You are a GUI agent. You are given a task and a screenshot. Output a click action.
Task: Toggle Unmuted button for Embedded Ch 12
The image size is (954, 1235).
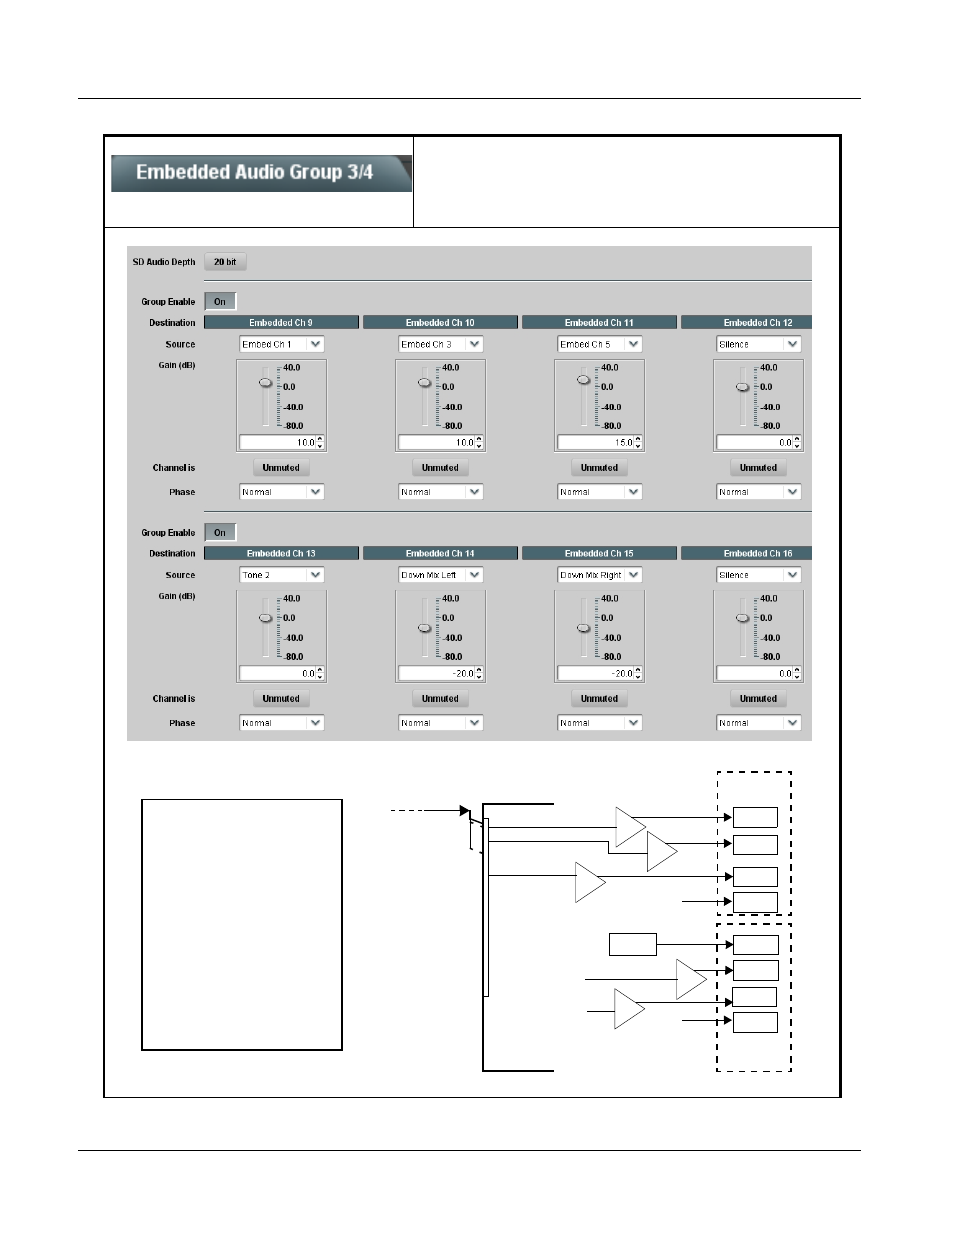(758, 468)
